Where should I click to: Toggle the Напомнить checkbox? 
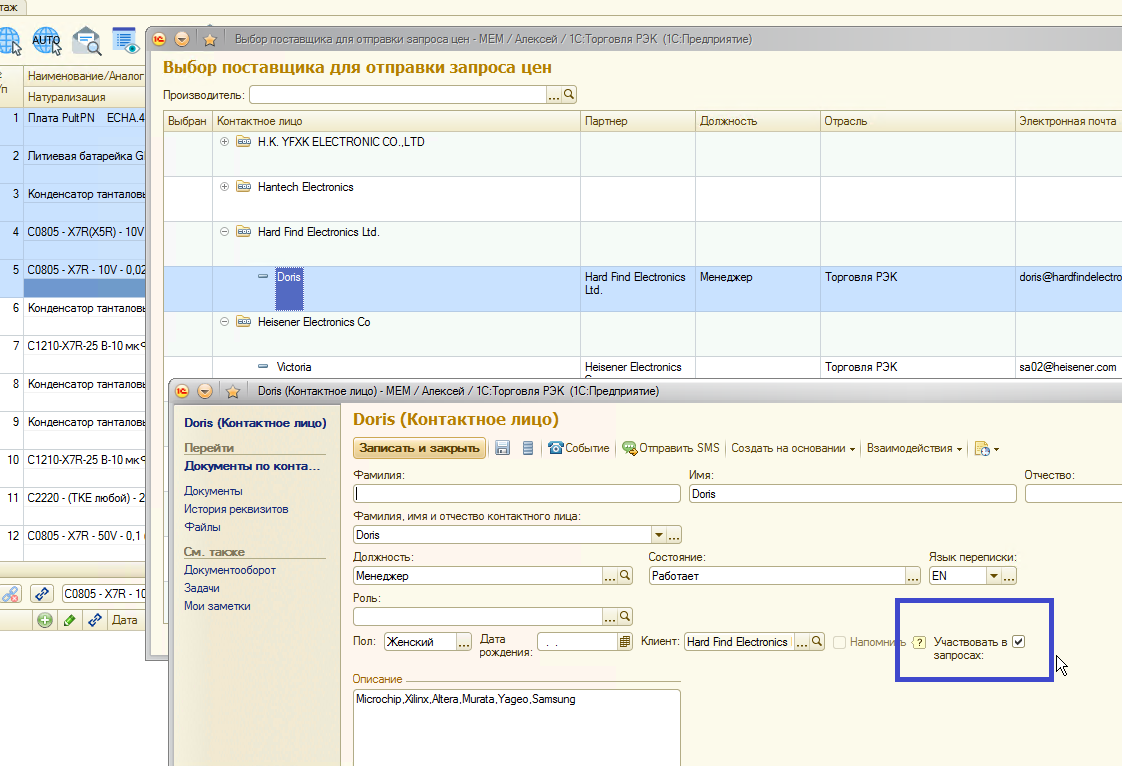click(x=840, y=642)
